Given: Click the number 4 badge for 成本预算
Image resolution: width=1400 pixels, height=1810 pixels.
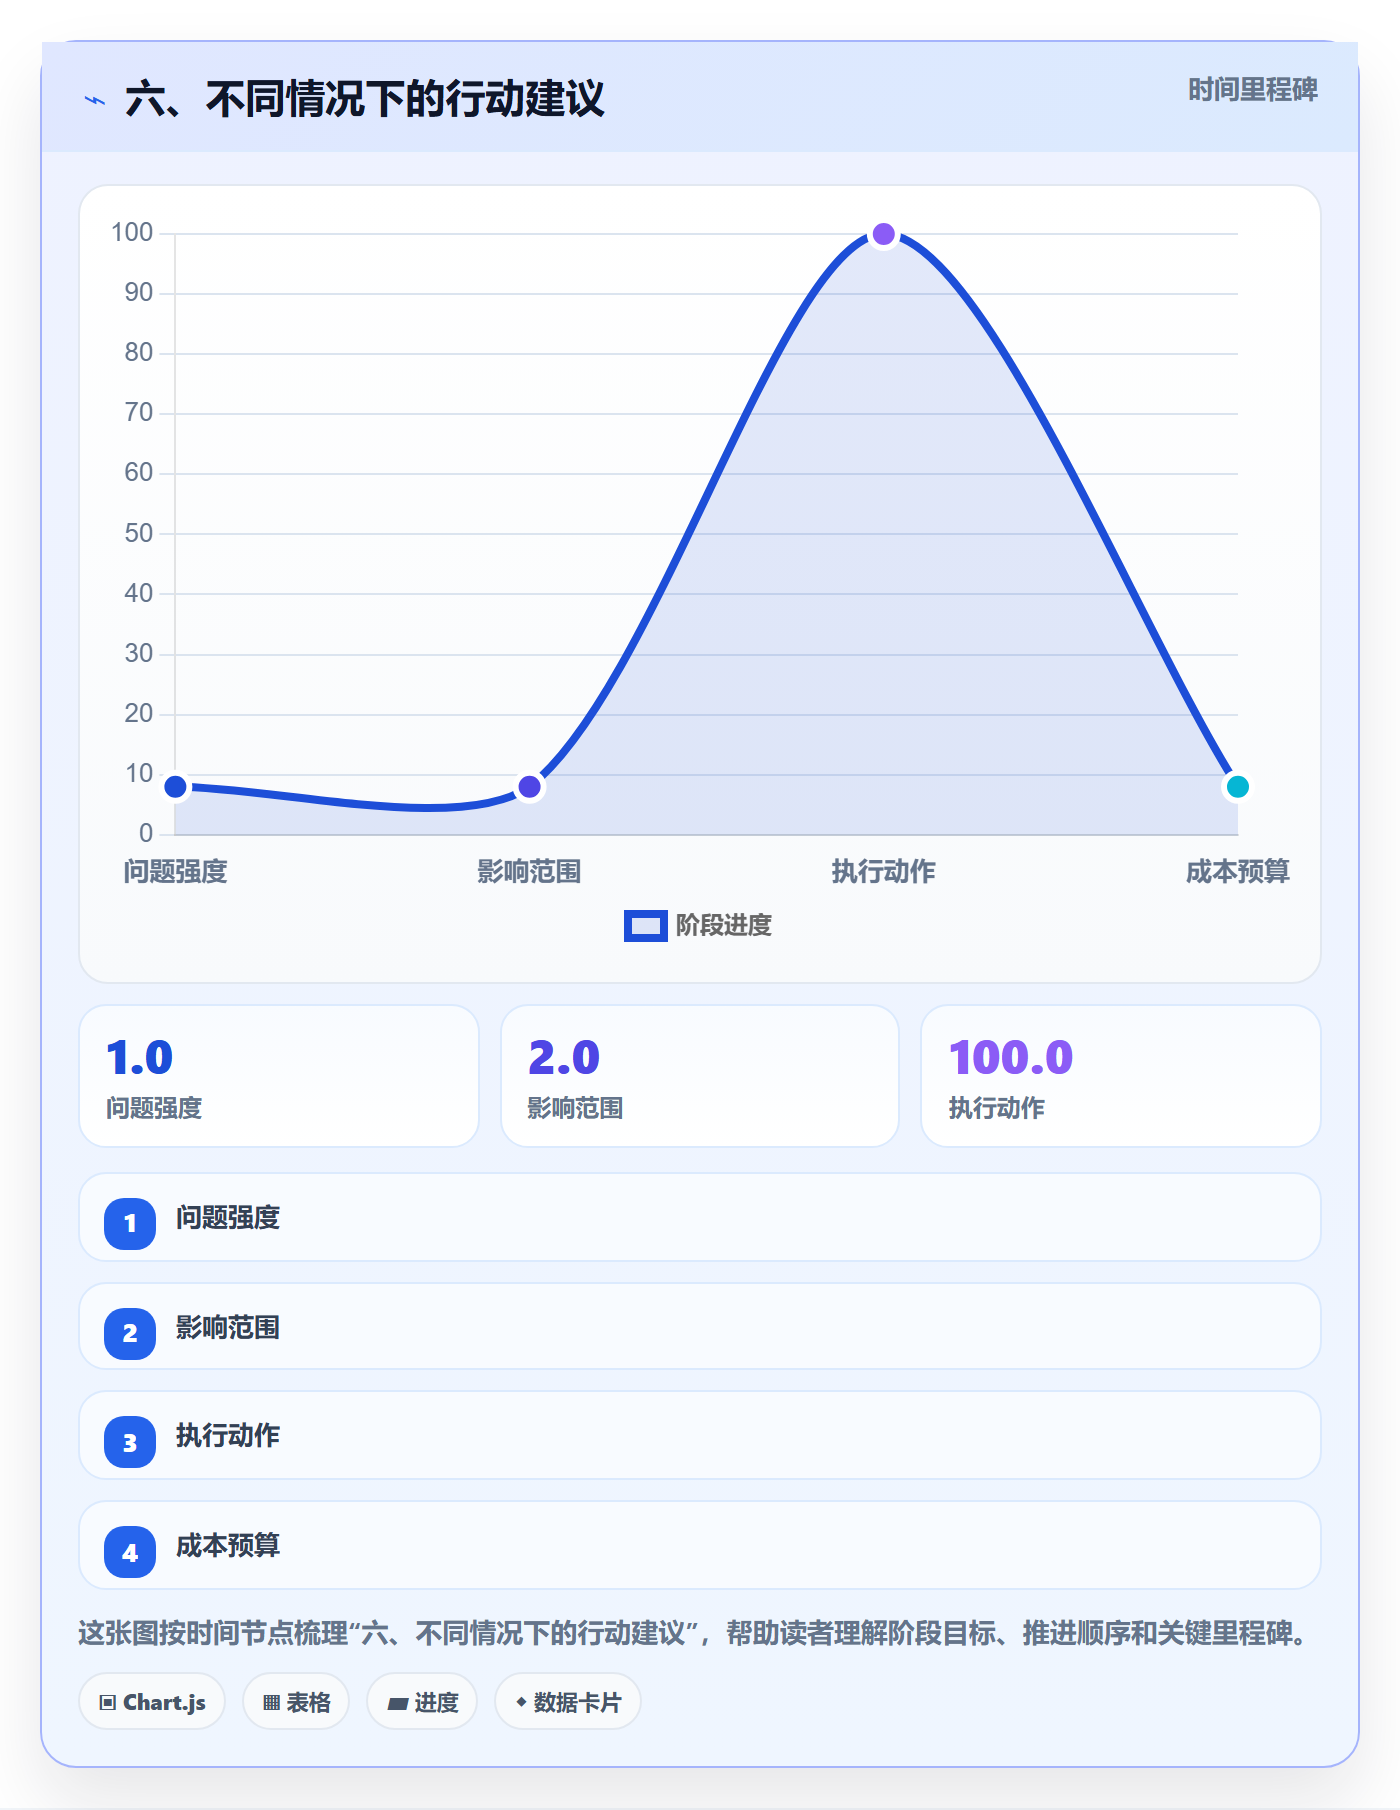Looking at the screenshot, I should point(130,1552).
